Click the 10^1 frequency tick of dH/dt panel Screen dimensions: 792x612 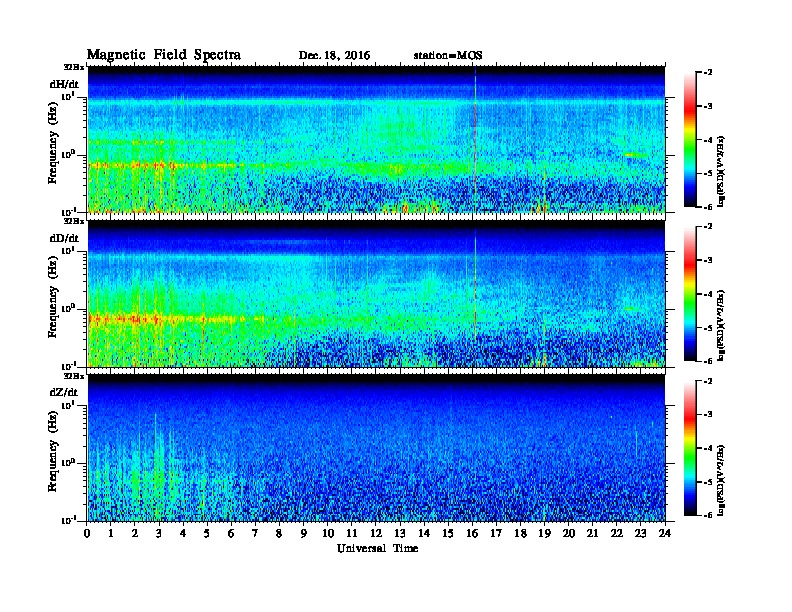[x=69, y=96]
